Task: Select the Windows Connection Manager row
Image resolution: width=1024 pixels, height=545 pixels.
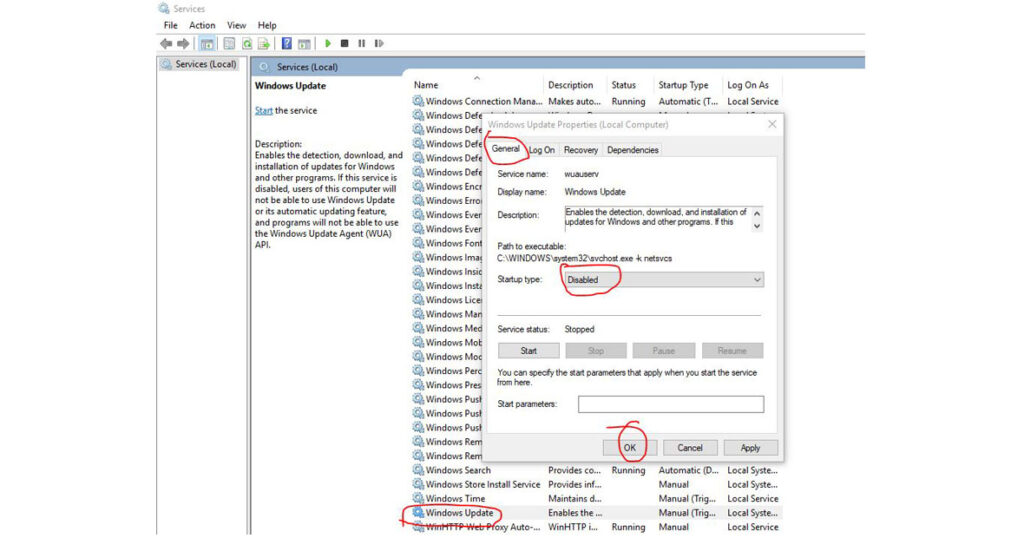Action: (596, 101)
